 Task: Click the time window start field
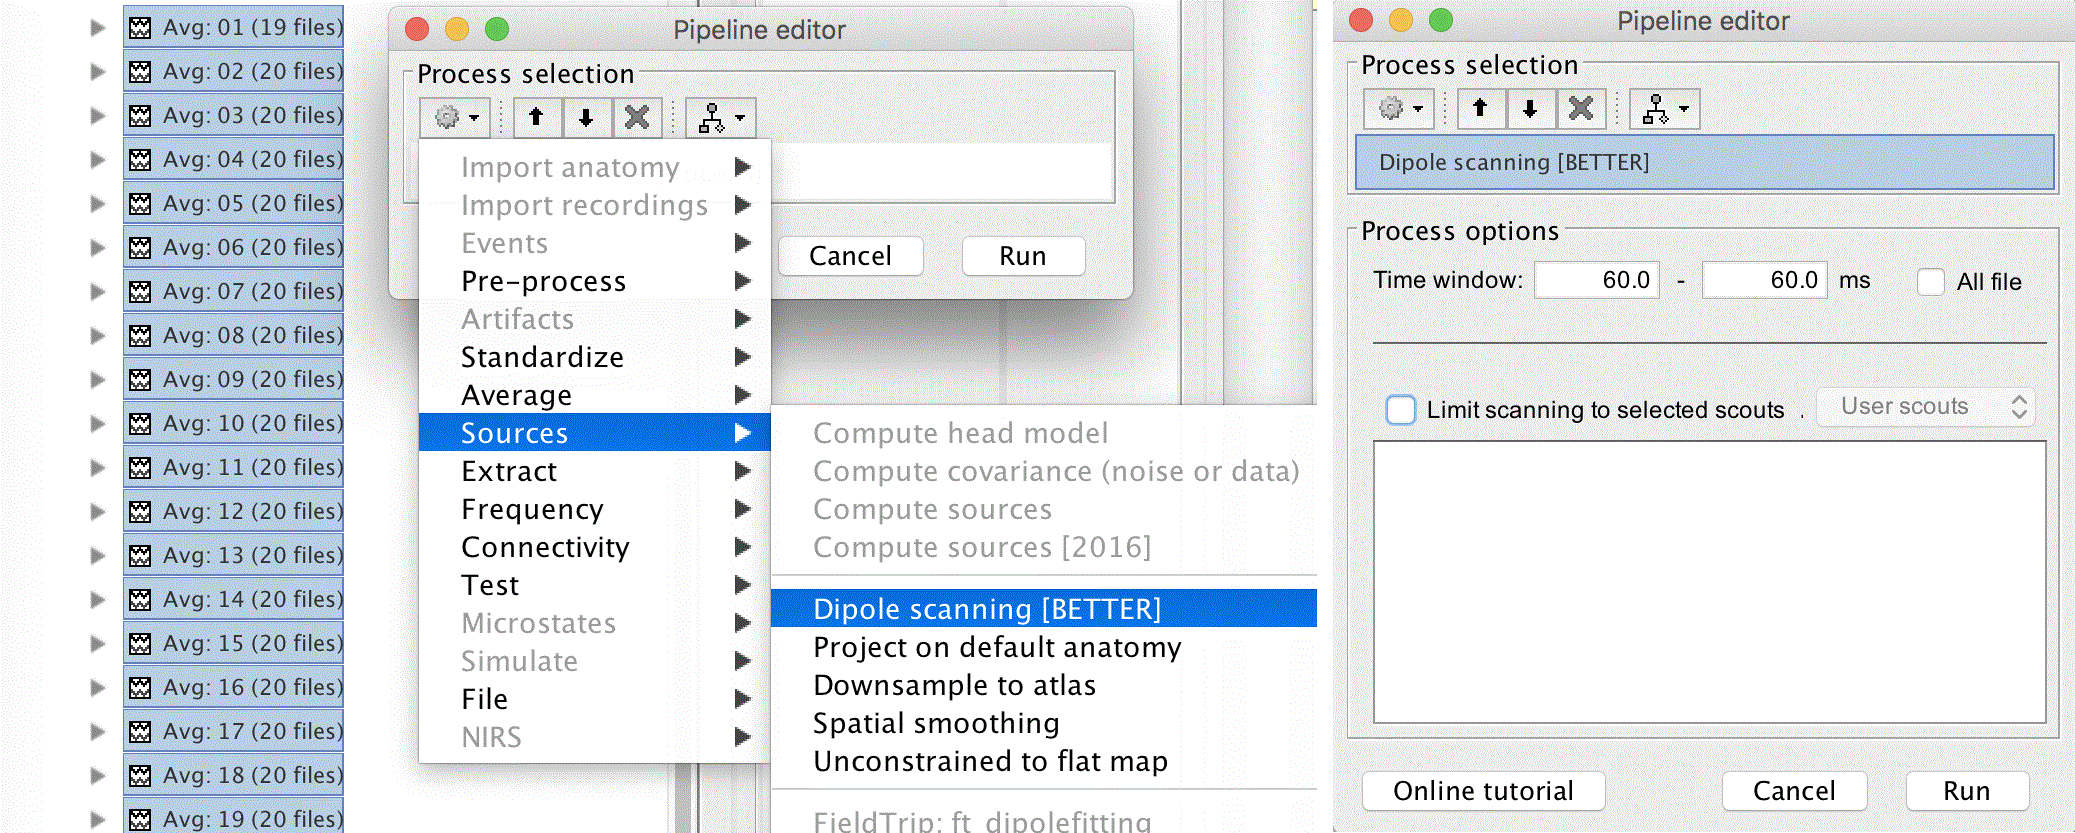[x=1597, y=280]
